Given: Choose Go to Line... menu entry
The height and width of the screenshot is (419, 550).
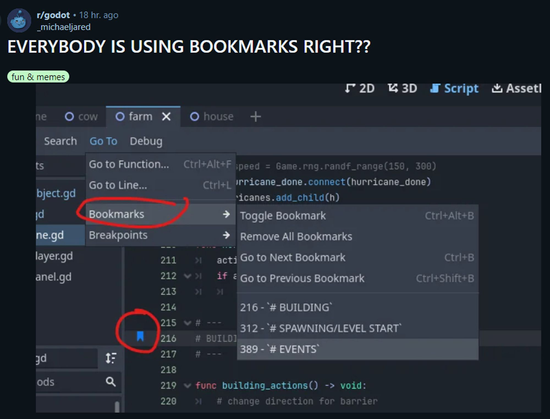Looking at the screenshot, I should click(161, 185).
